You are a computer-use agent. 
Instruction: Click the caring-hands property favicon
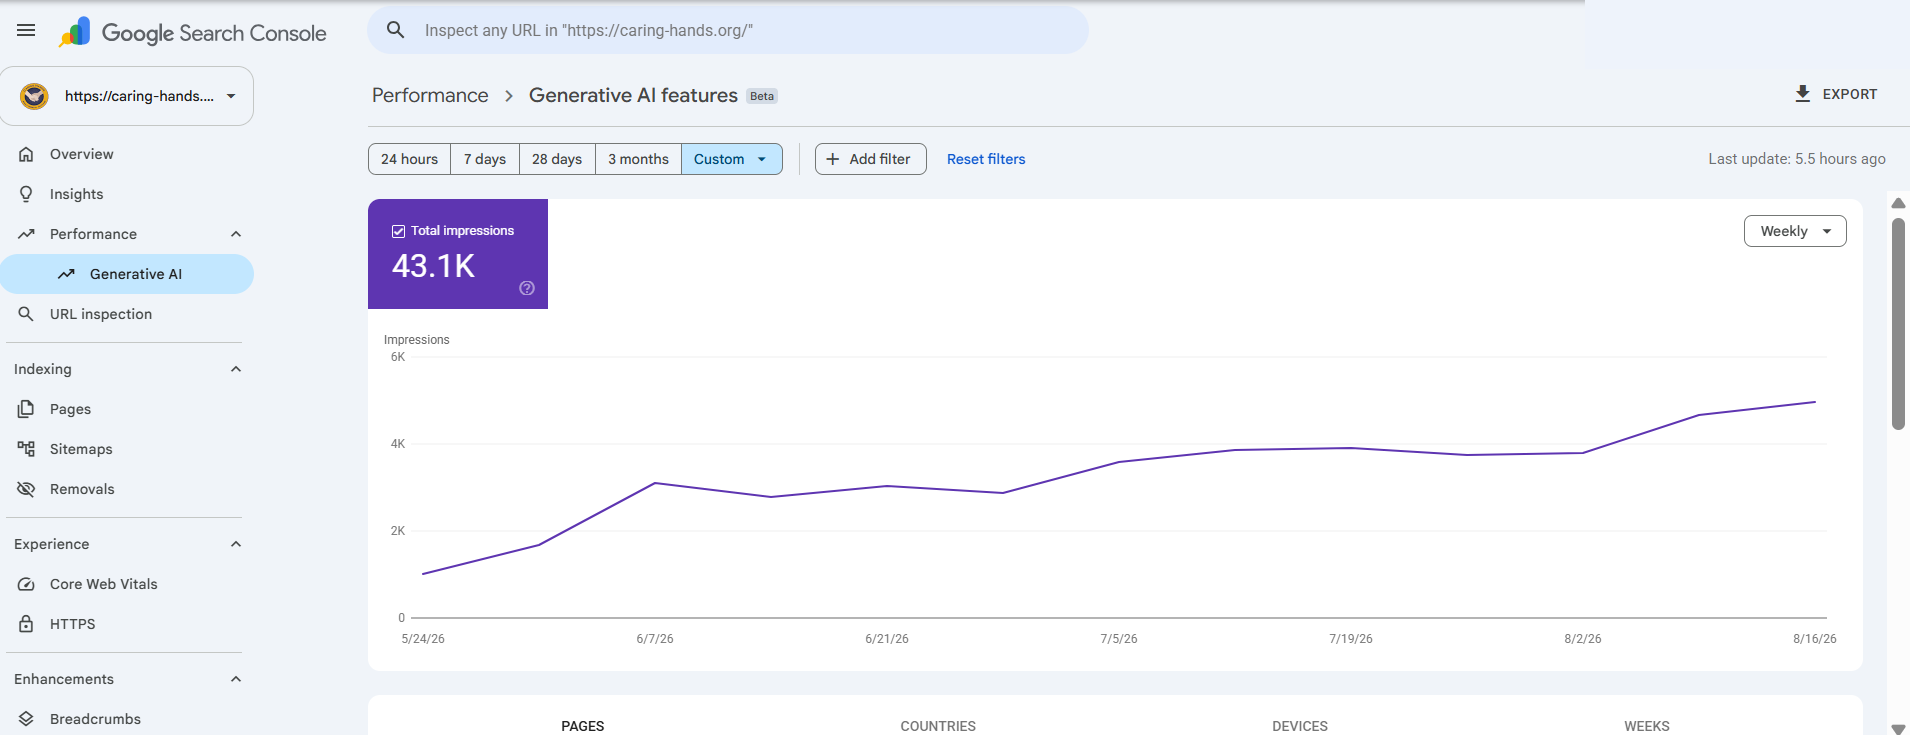pos(35,96)
